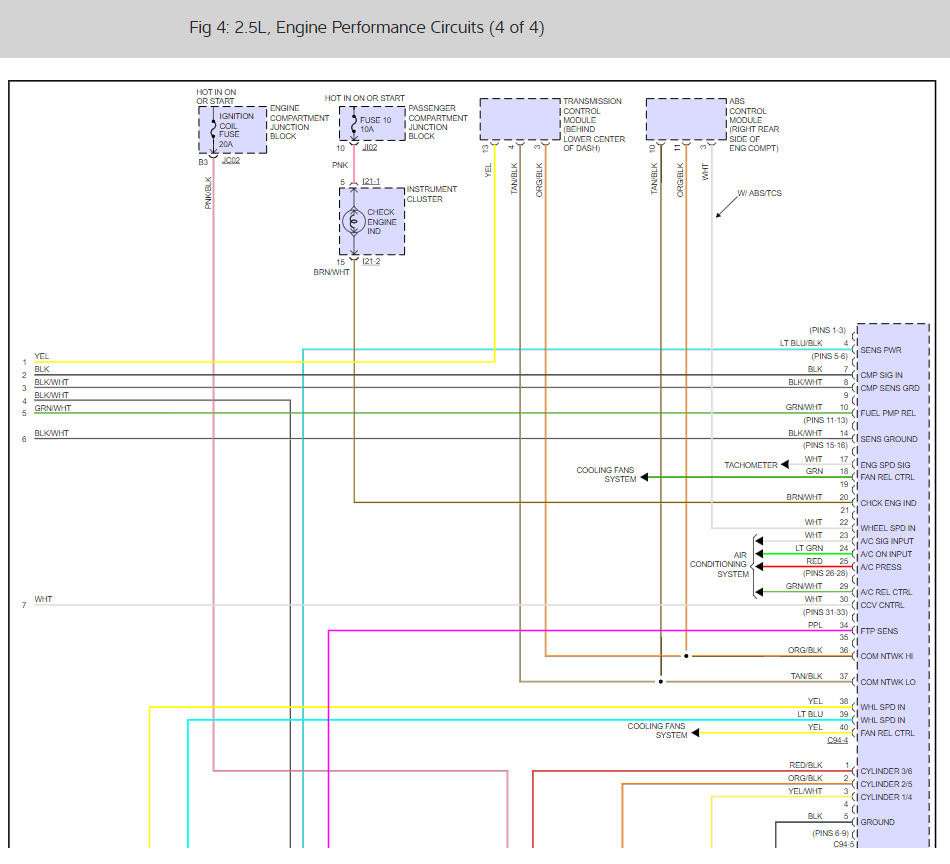Click the ORG/BLK splice dot at COM NTWK HI

point(686,656)
